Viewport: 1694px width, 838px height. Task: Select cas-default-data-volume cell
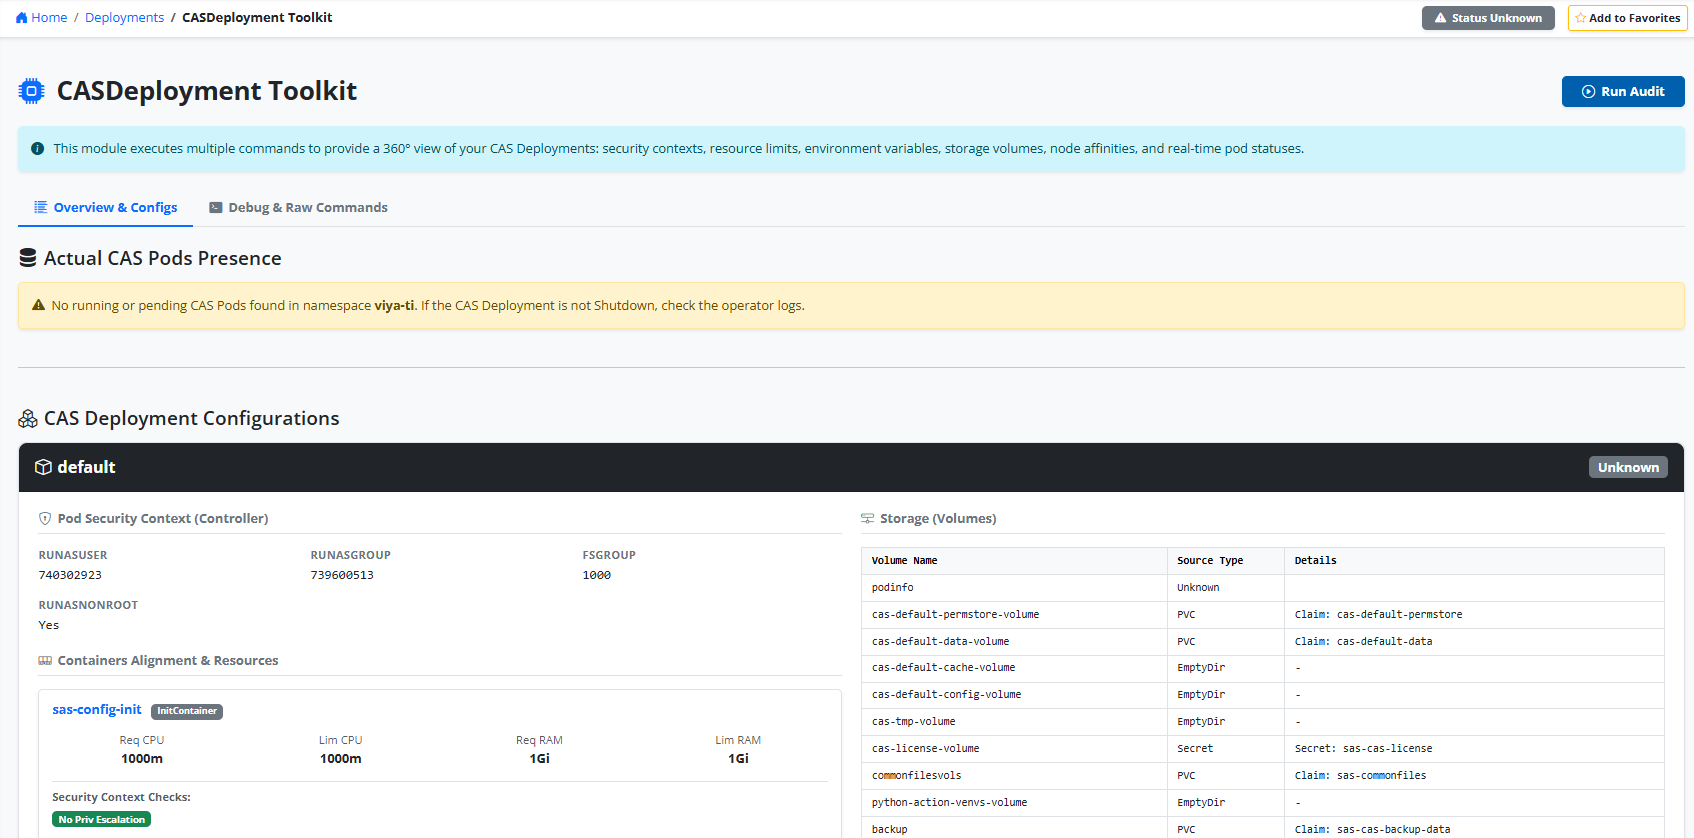[1013, 642]
